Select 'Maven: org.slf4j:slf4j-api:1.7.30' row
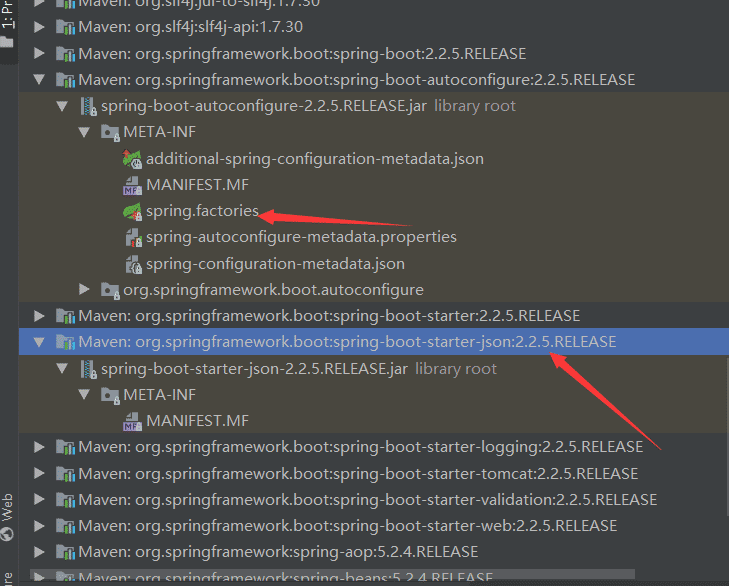 191,27
